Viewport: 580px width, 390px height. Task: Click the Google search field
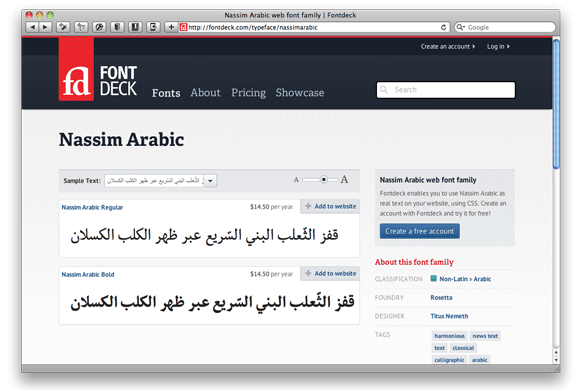point(505,27)
